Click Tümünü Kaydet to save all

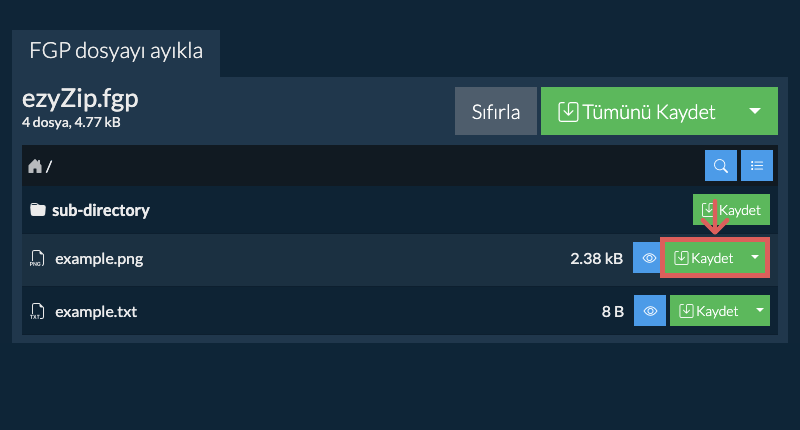(638, 111)
